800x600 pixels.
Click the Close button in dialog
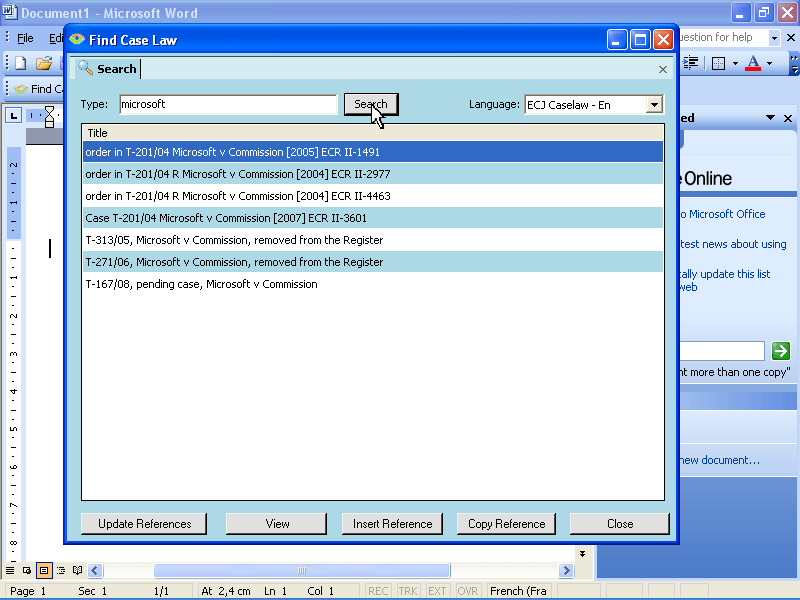tap(620, 524)
